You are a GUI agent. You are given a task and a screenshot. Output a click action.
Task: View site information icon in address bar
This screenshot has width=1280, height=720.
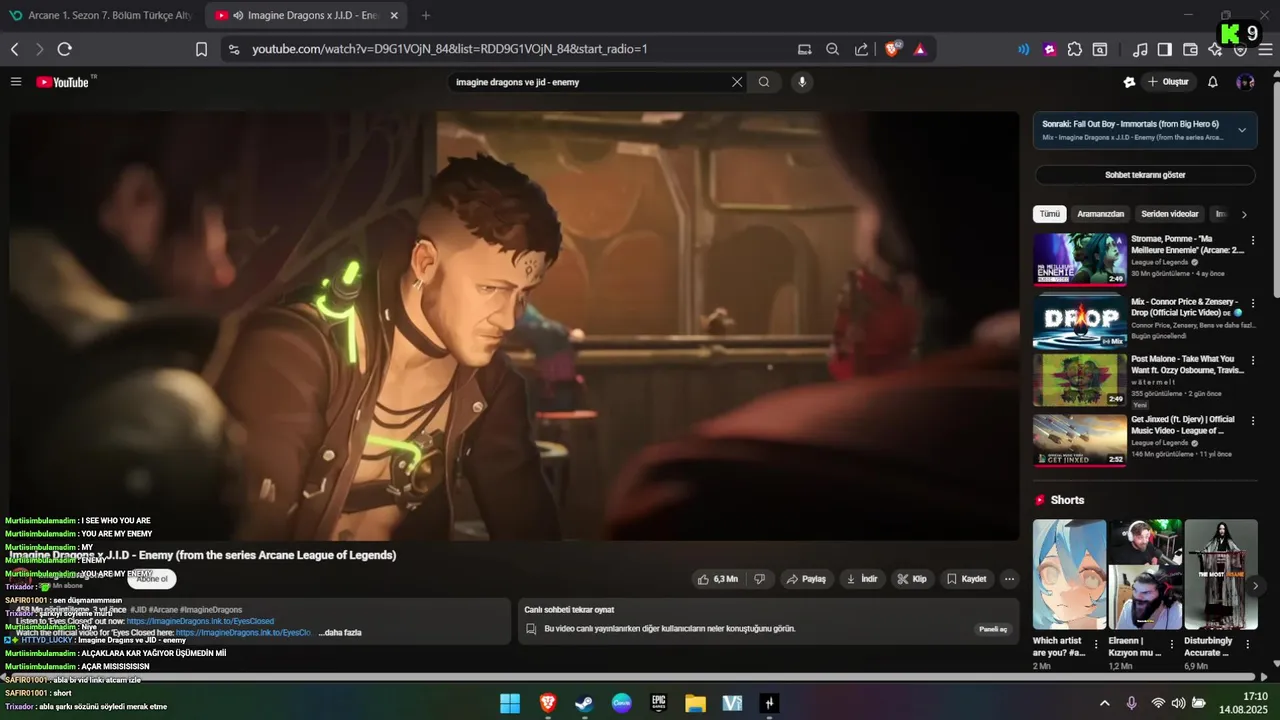point(234,49)
